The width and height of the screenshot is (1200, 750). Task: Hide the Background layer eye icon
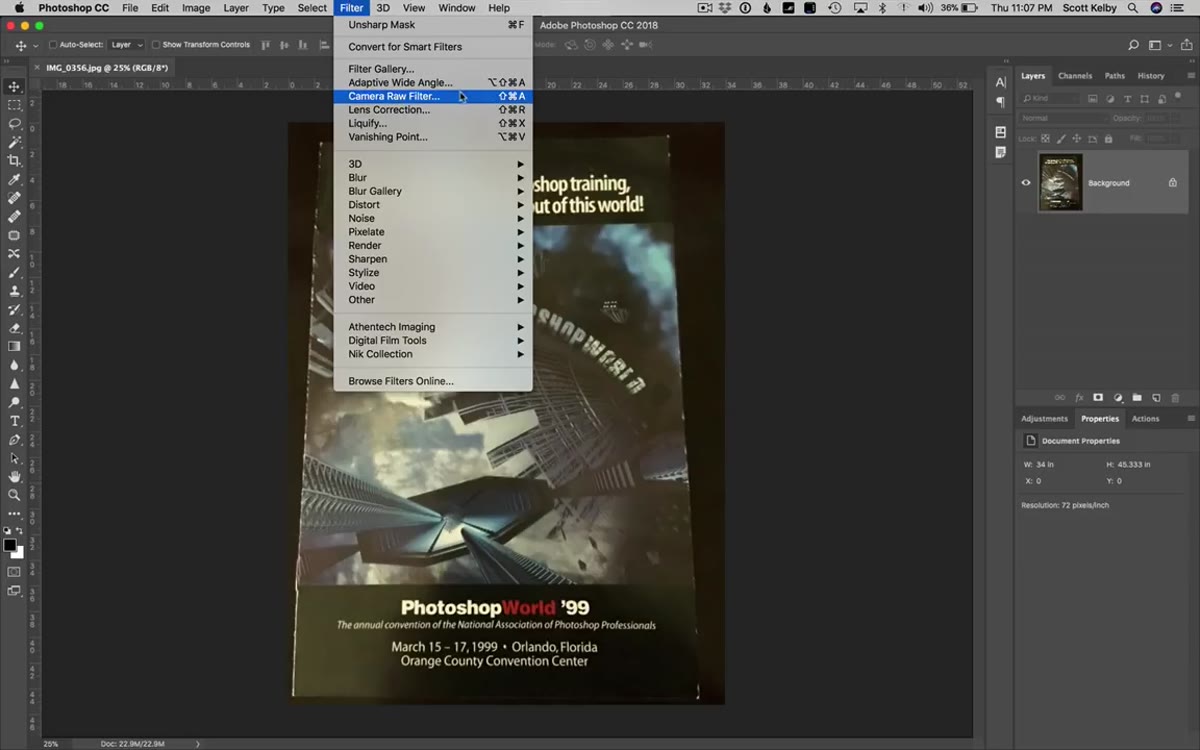point(1026,183)
